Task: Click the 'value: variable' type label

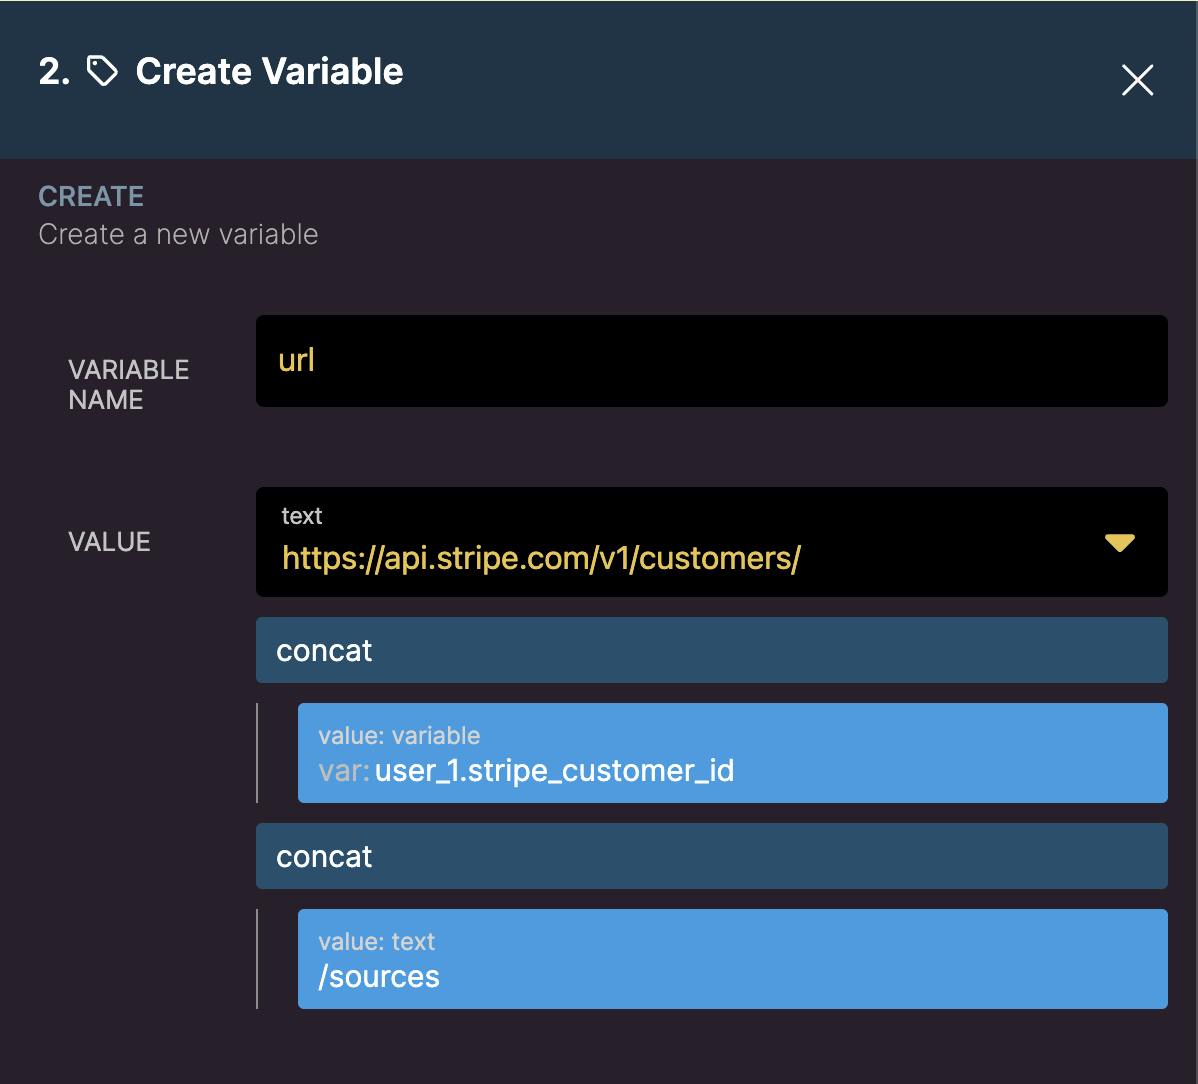Action: click(399, 736)
